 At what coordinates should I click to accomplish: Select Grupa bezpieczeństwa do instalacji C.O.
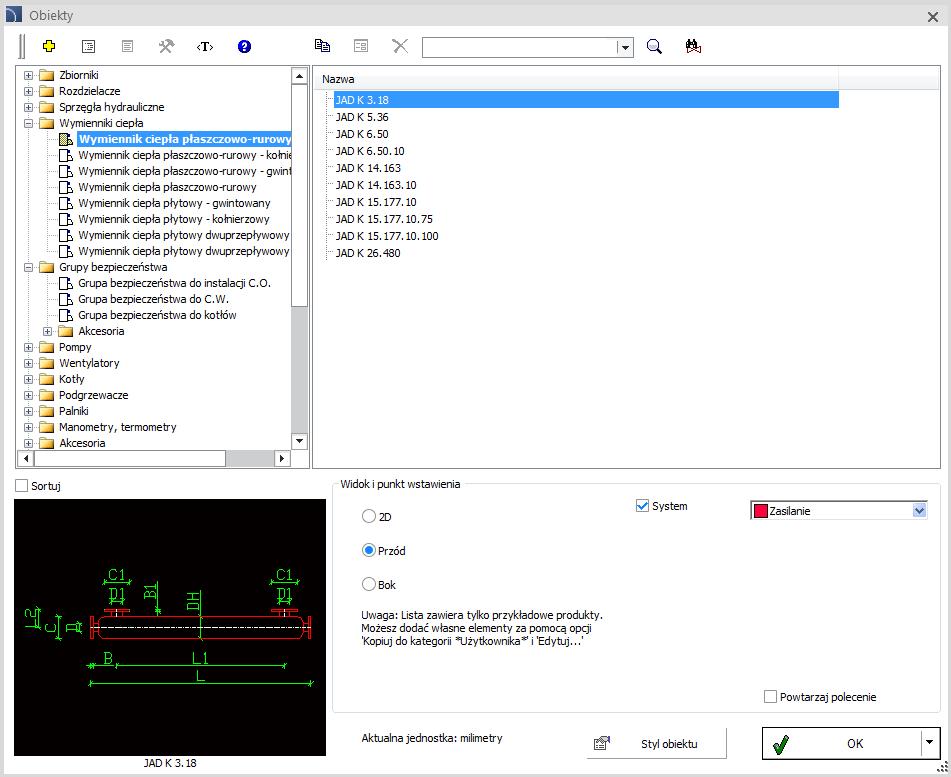[x=174, y=283]
